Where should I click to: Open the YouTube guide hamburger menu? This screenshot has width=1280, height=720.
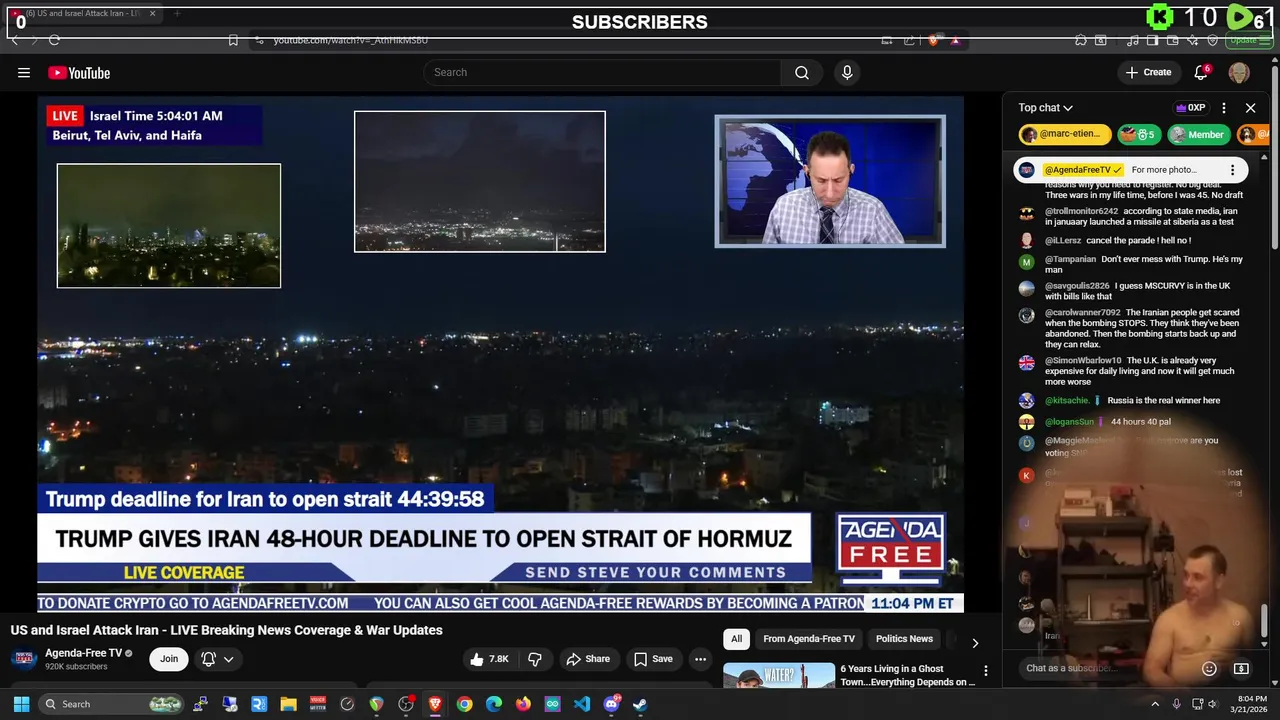[x=24, y=72]
